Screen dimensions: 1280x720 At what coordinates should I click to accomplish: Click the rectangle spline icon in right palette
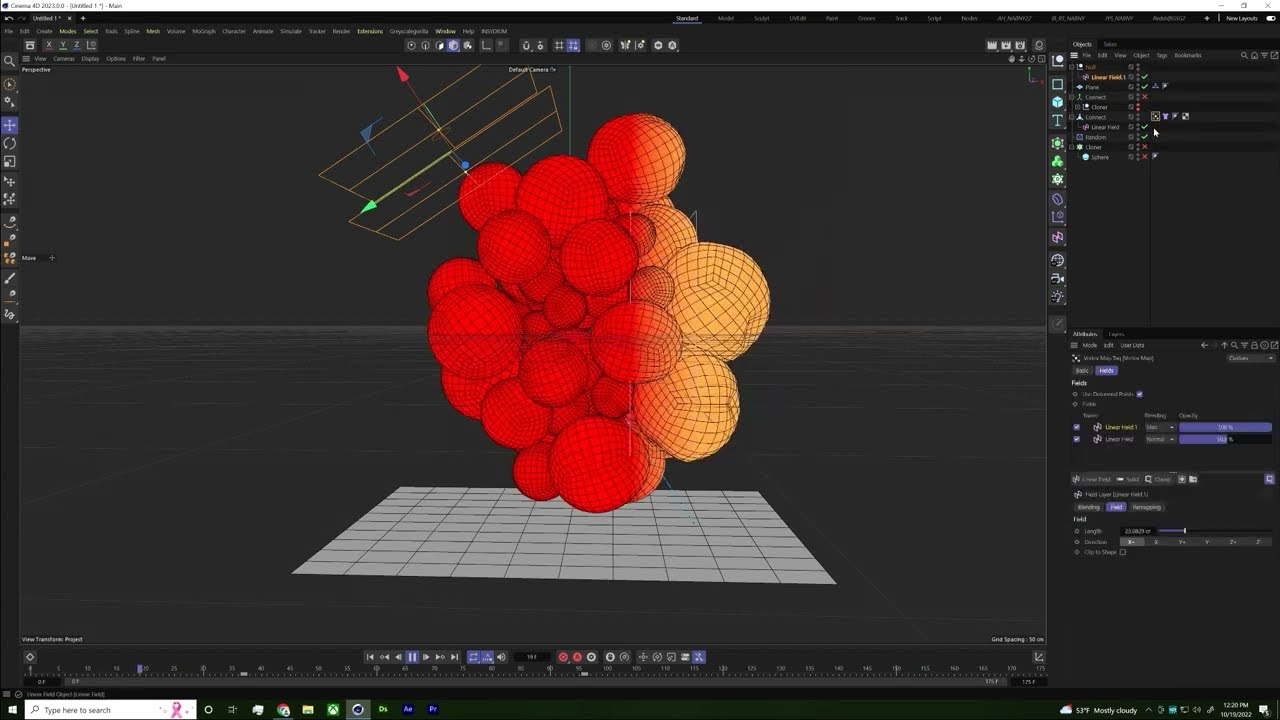(1058, 84)
